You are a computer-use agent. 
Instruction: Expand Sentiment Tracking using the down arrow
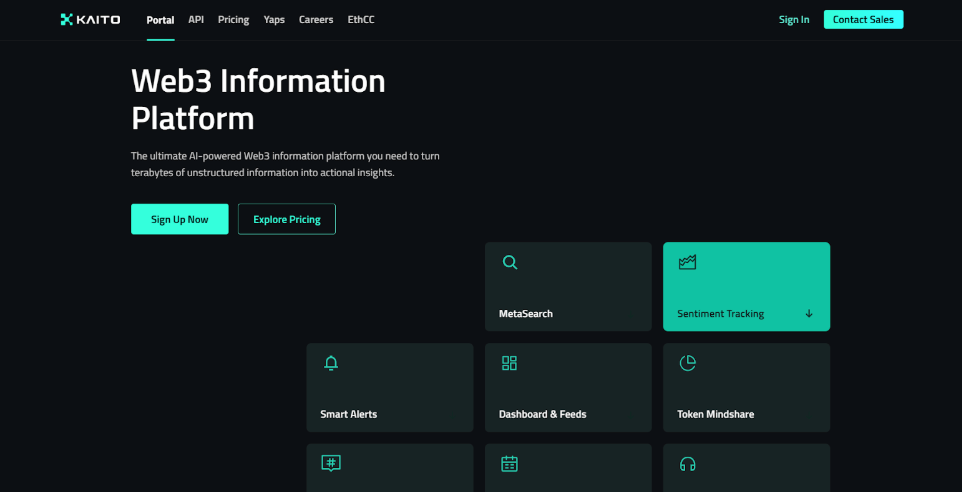(x=809, y=314)
